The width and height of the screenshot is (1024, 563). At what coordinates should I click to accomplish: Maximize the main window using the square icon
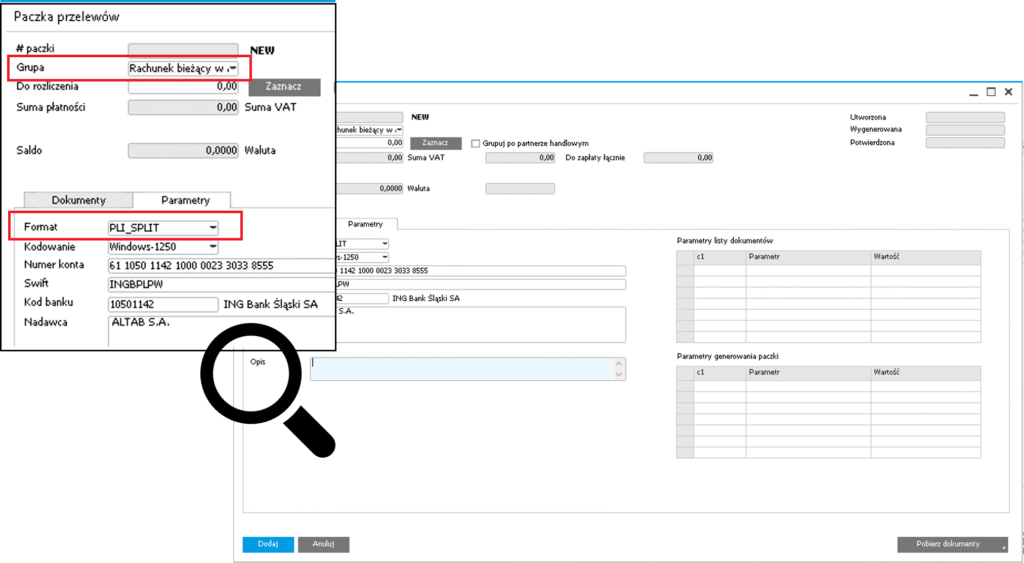point(991,92)
